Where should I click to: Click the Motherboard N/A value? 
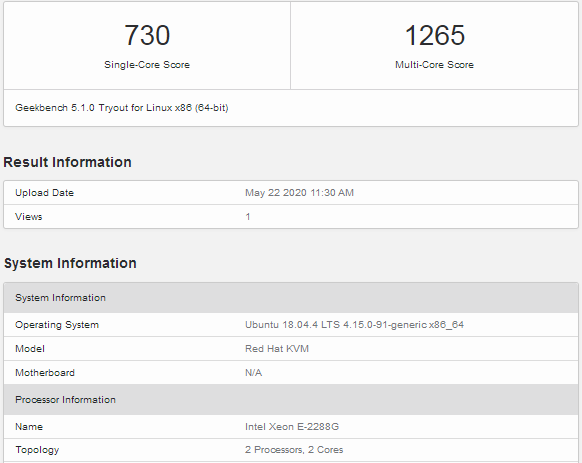(254, 372)
